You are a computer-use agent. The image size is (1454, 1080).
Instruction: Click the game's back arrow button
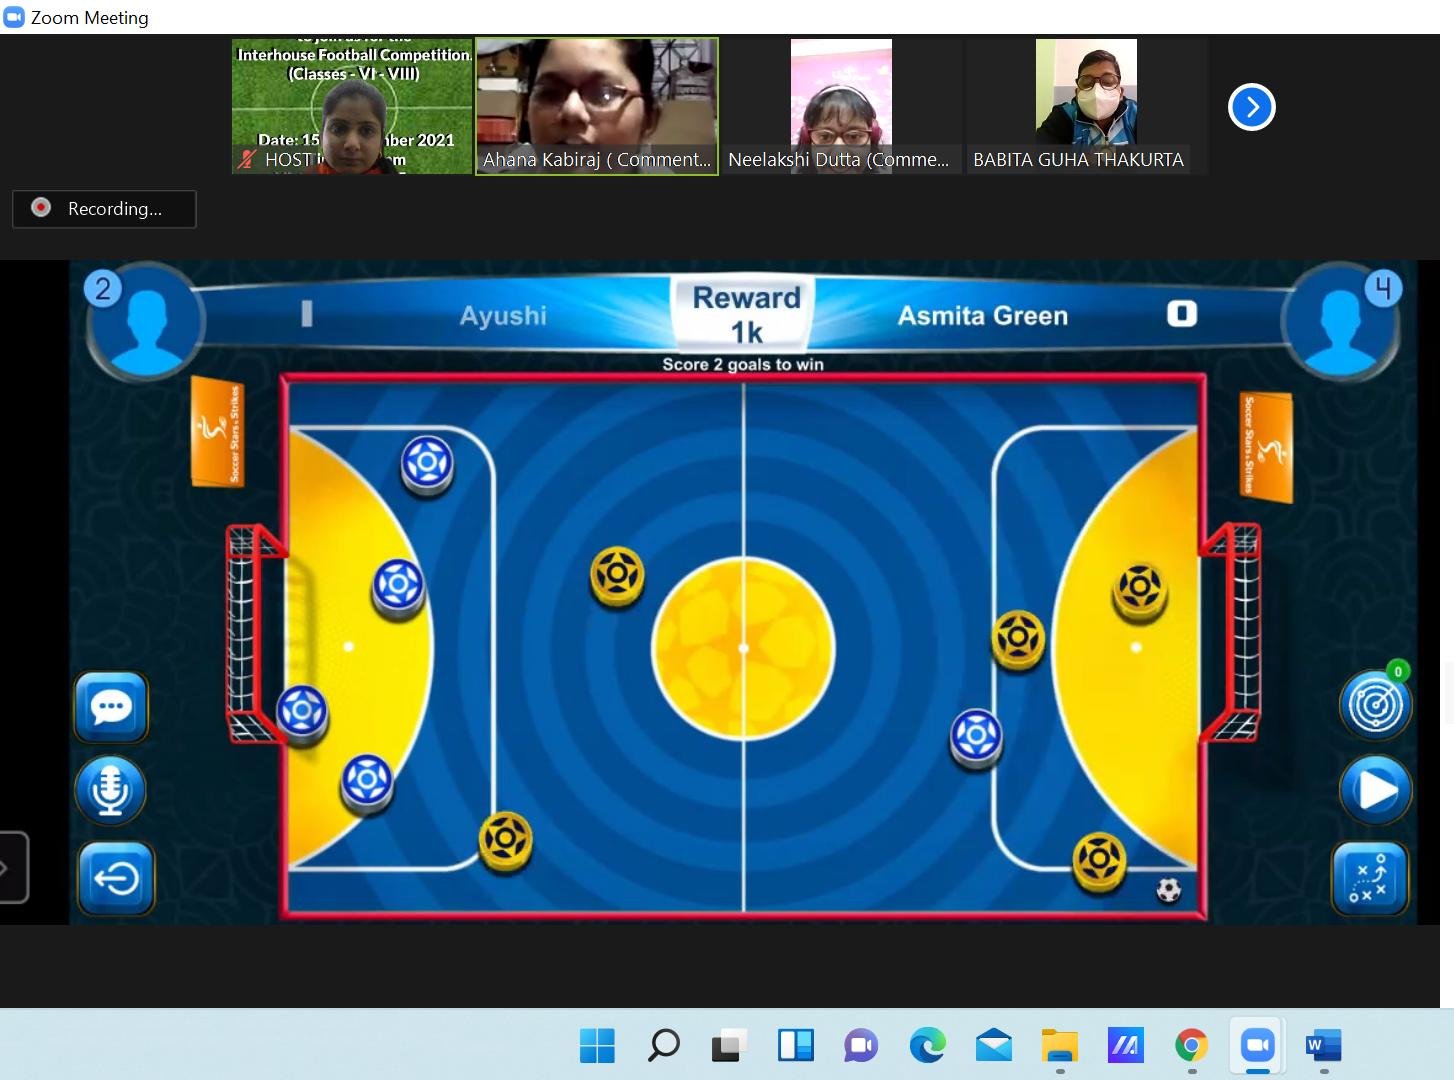[x=116, y=878]
